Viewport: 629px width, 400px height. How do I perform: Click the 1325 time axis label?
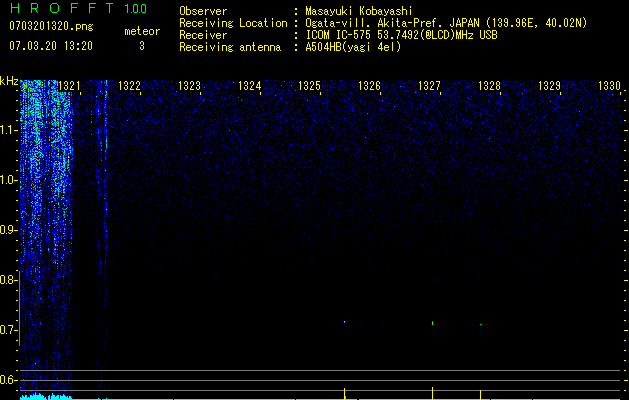pos(310,86)
